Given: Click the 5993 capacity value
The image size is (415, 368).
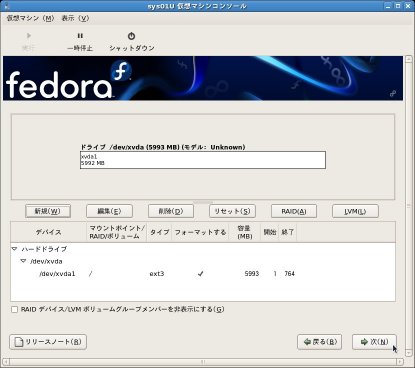Looking at the screenshot, I should click(252, 274).
